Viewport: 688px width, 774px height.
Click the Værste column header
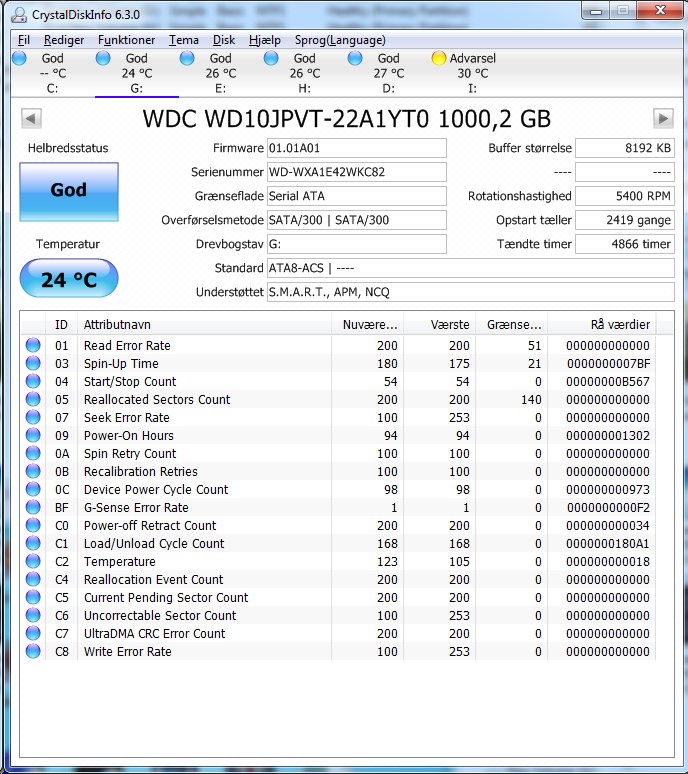440,324
